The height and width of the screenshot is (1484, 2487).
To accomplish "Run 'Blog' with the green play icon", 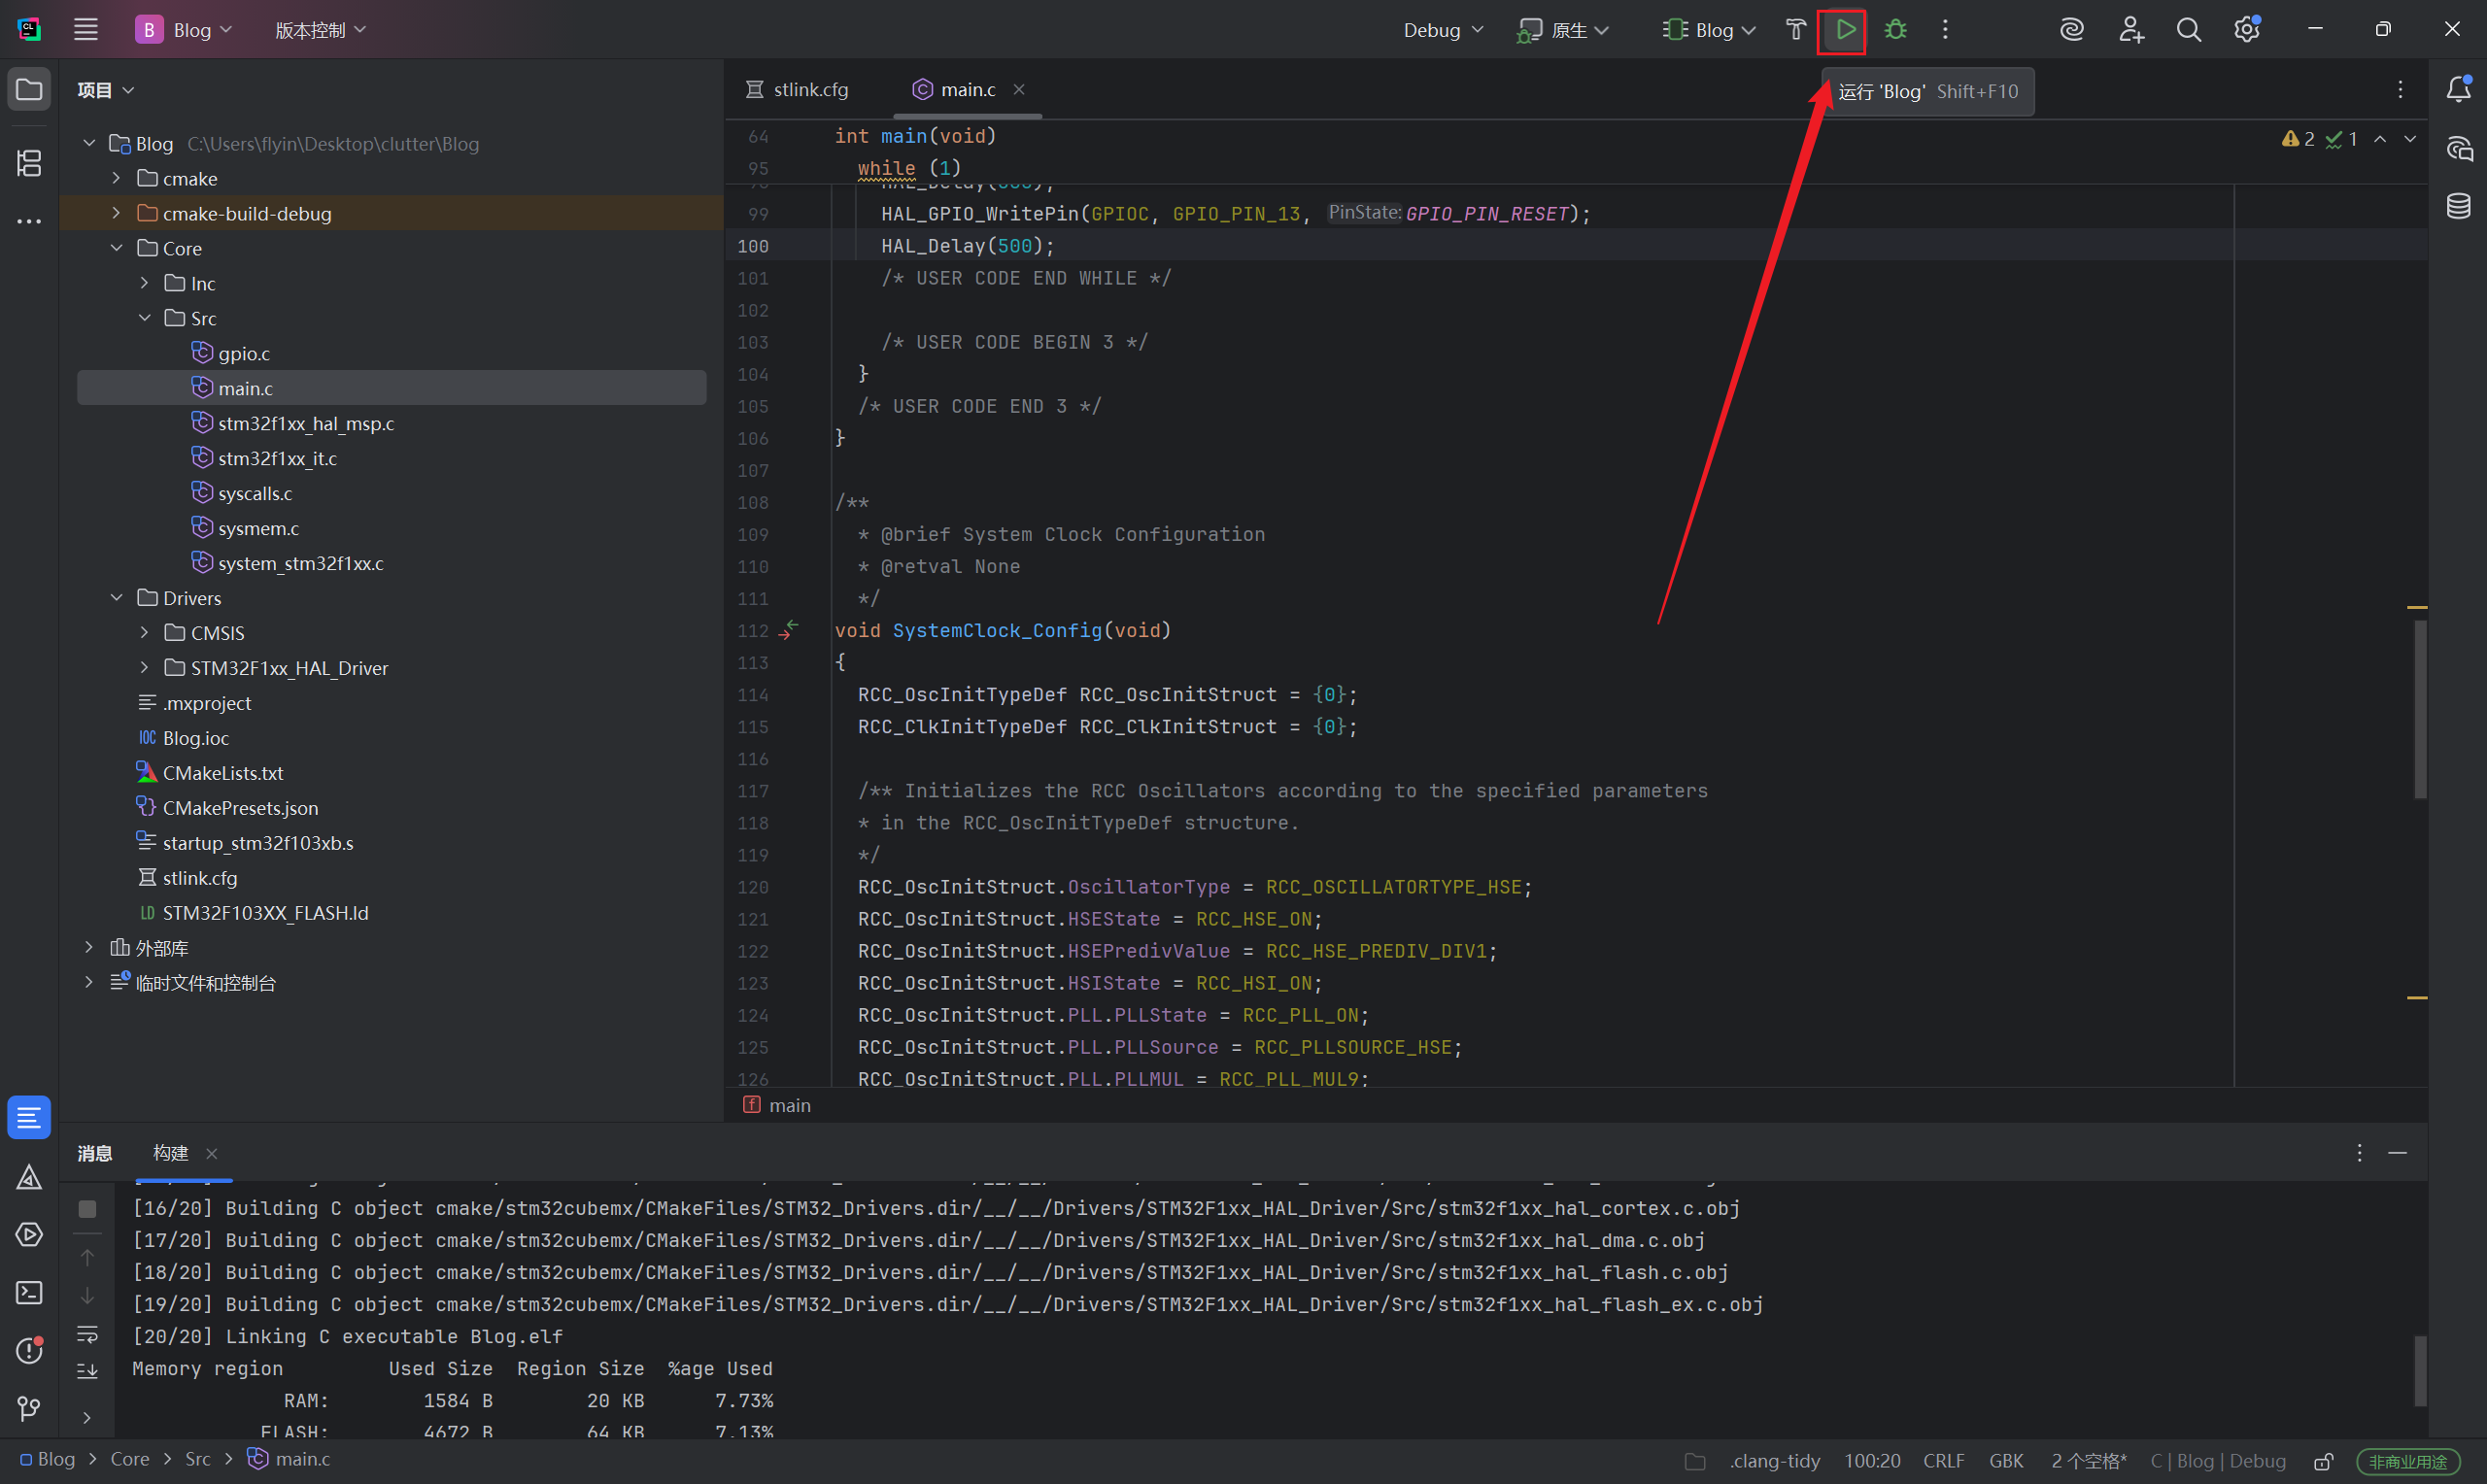I will click(1844, 30).
